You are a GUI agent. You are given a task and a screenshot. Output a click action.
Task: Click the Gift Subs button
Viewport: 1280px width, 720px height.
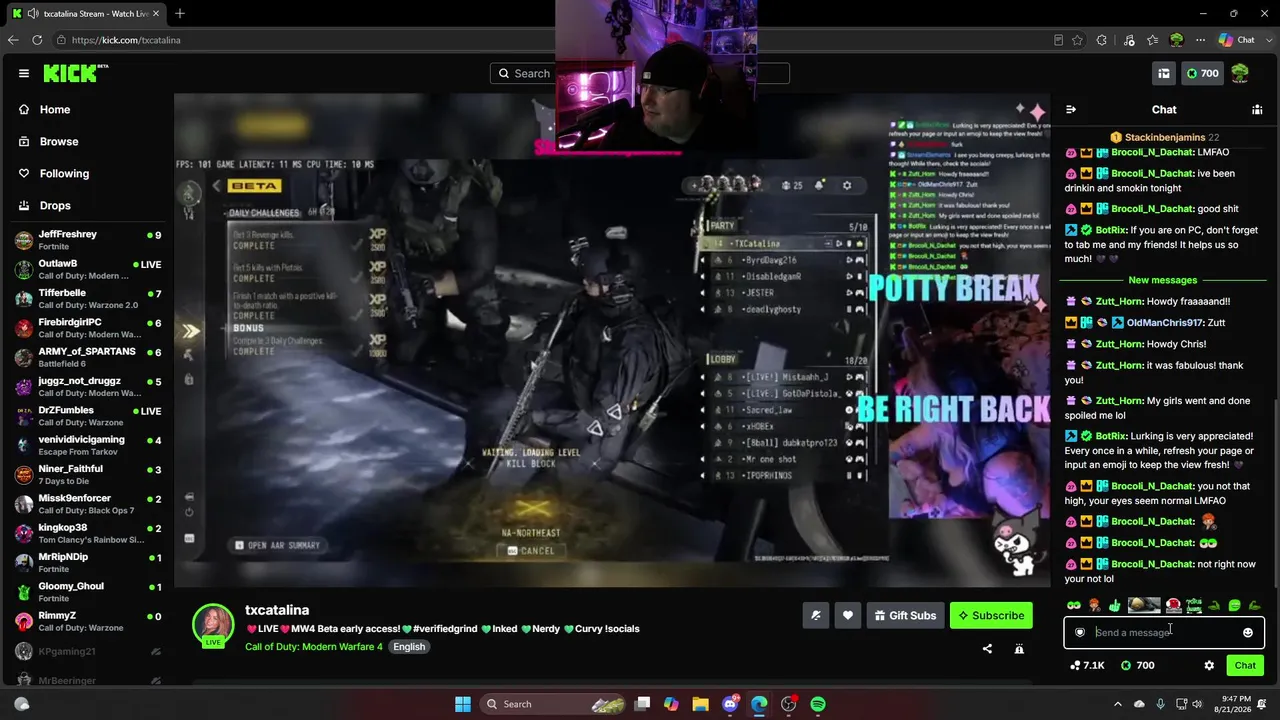pyautogui.click(x=903, y=615)
